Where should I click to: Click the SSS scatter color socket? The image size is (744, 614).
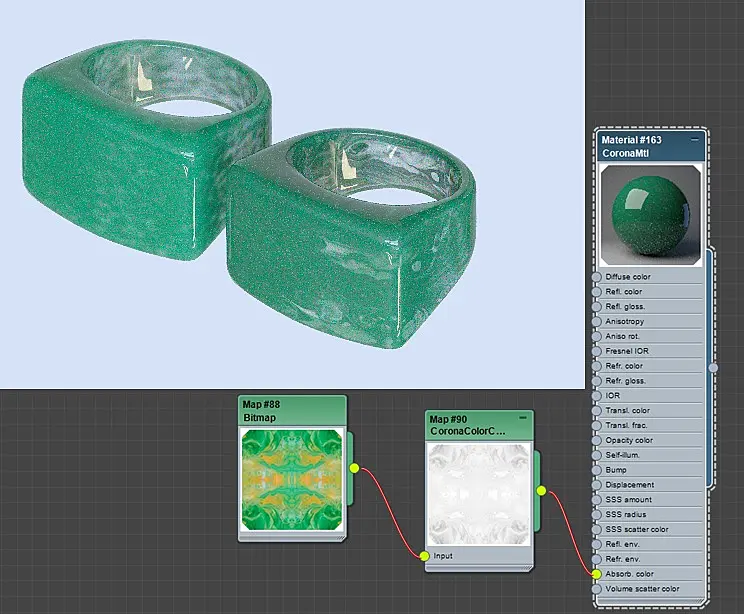(596, 530)
